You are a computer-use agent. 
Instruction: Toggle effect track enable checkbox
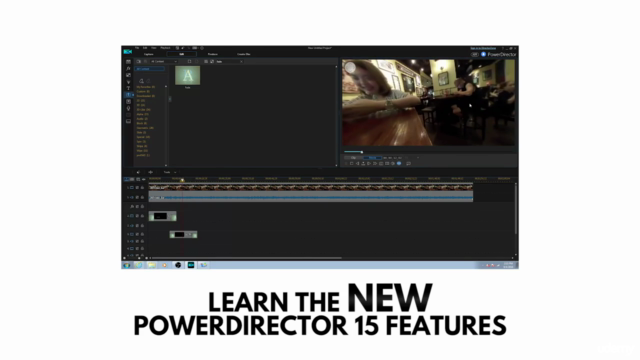[x=137, y=207]
